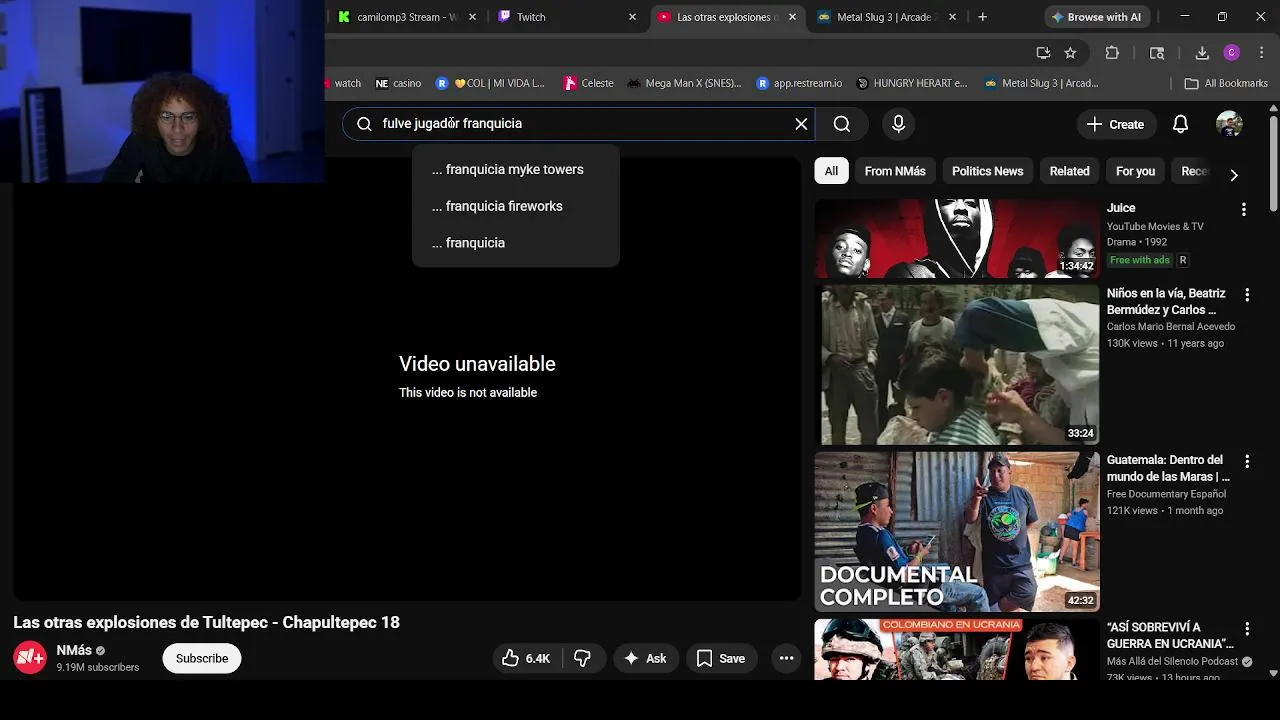Open the Juice movie thumbnail
The image size is (1280, 720).
957,238
